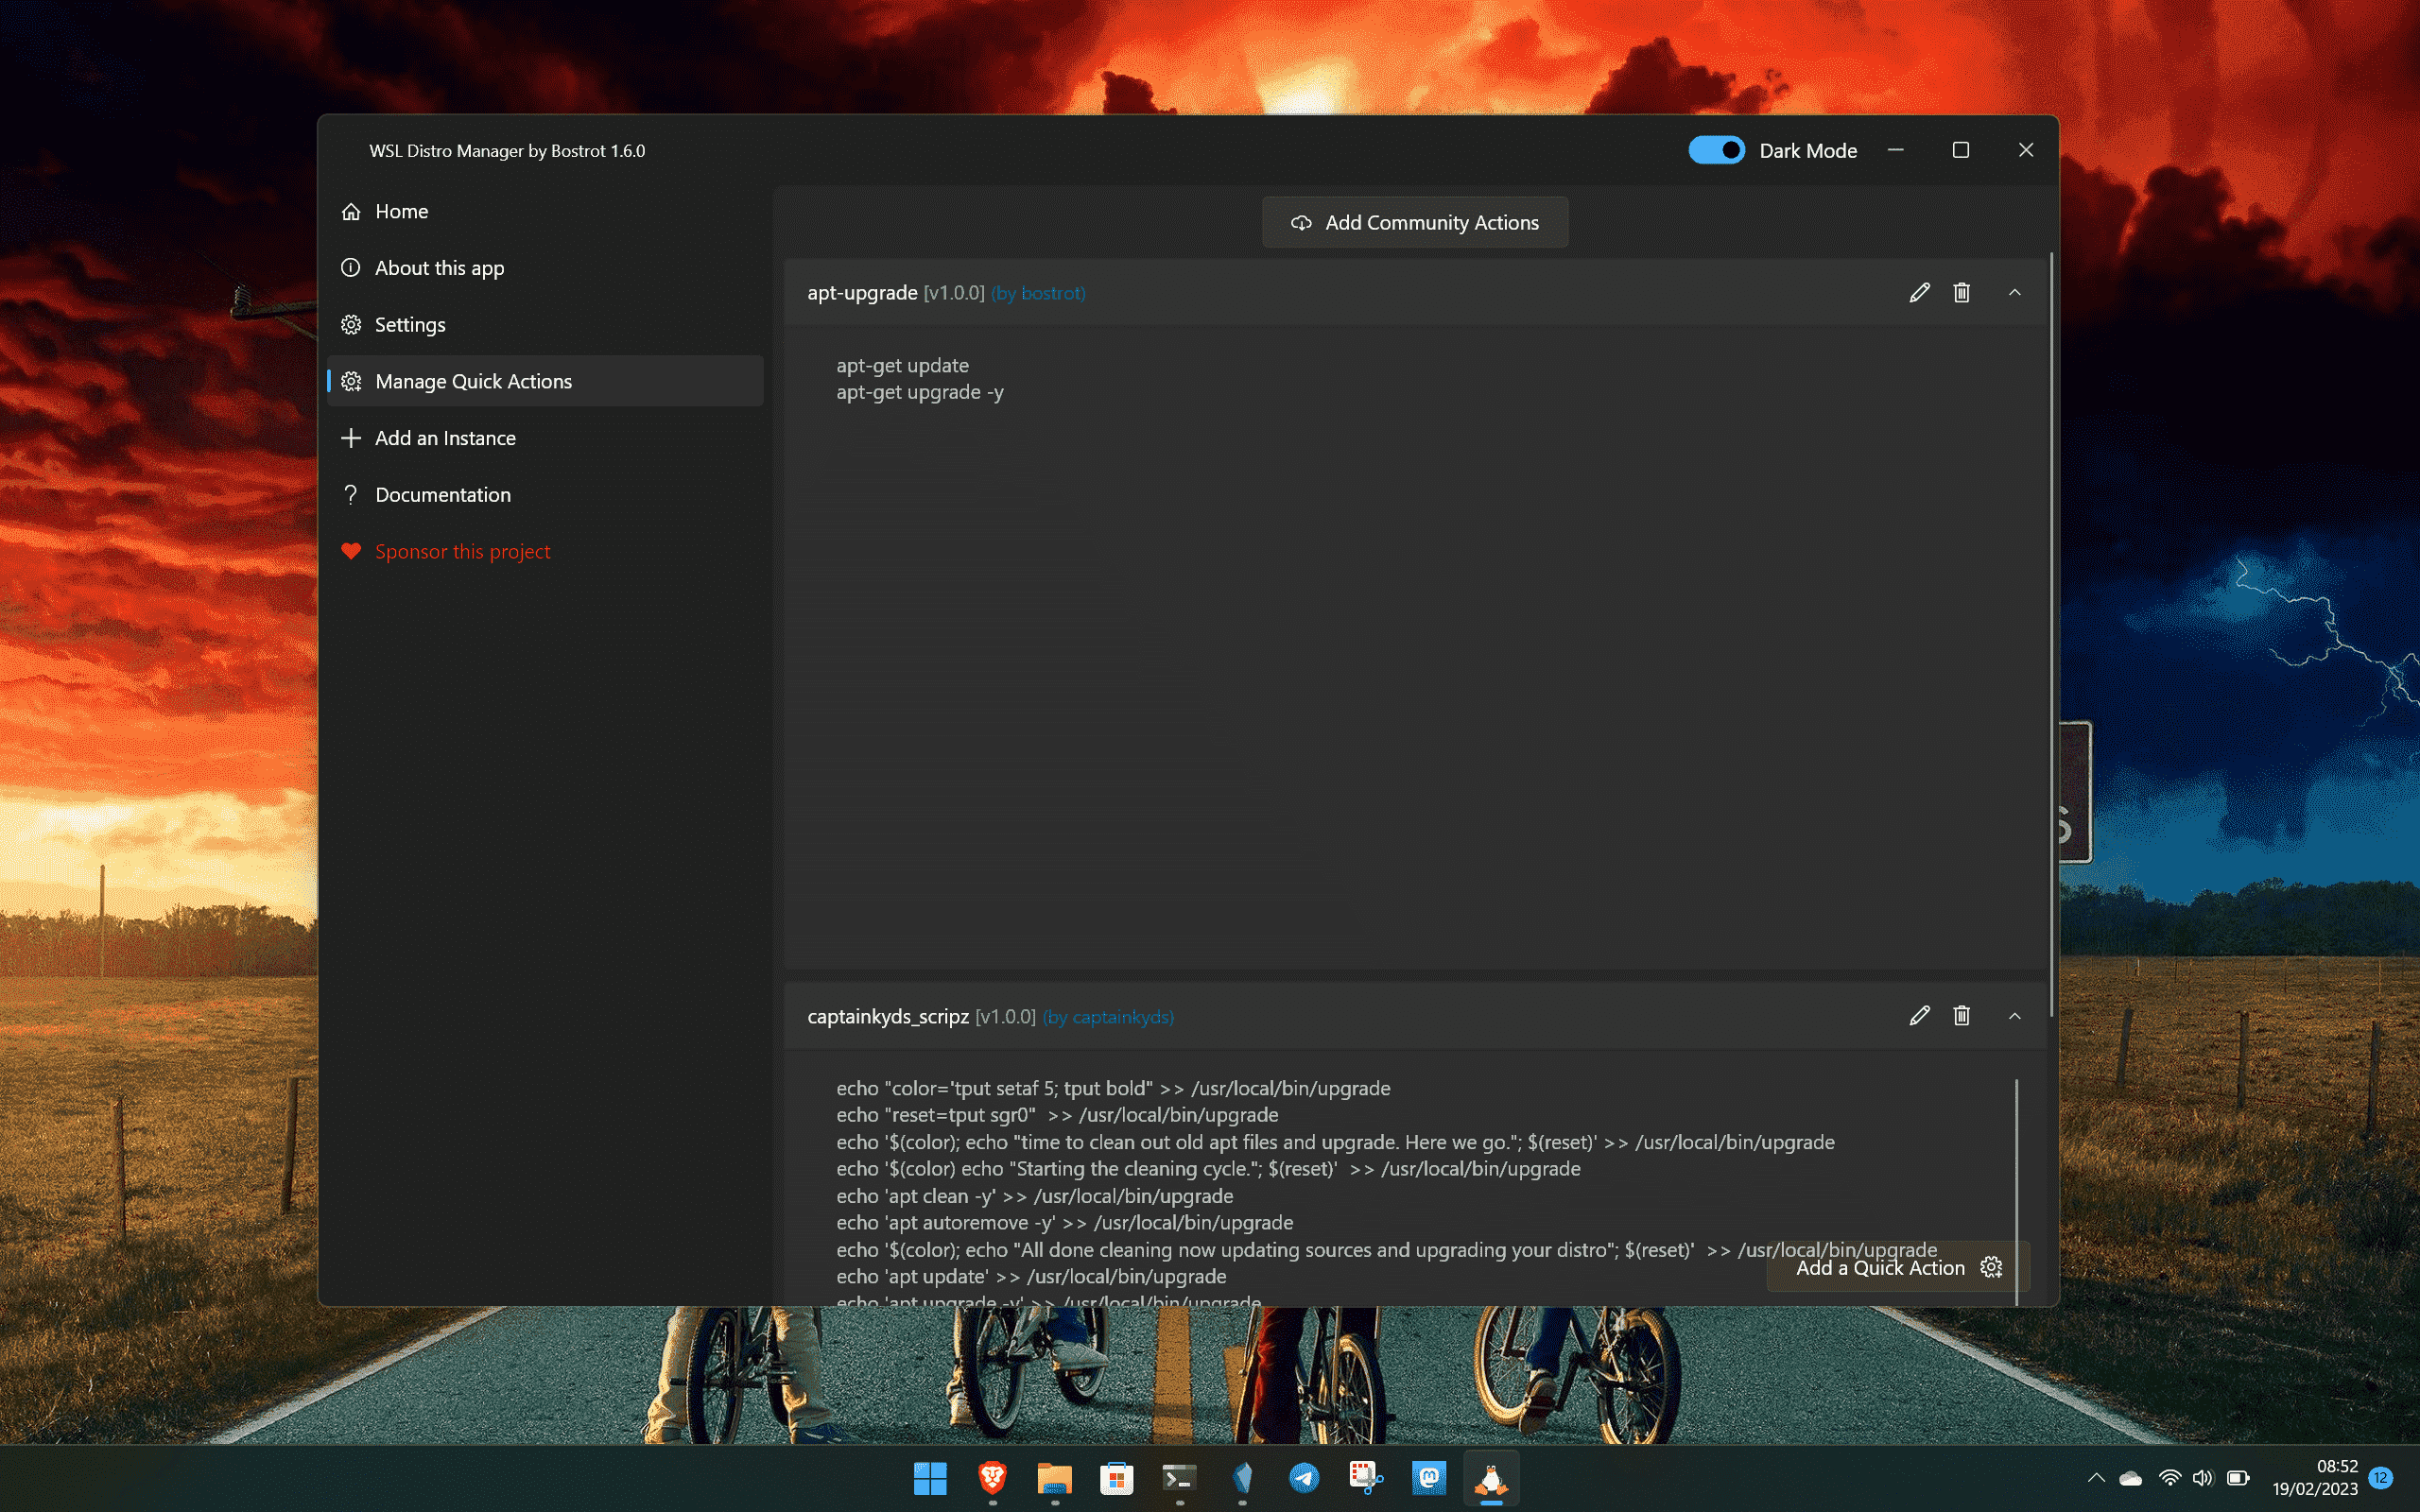This screenshot has height=1512, width=2420.
Task: Click the delete icon for captainkyds_scripz action
Action: [1962, 1016]
